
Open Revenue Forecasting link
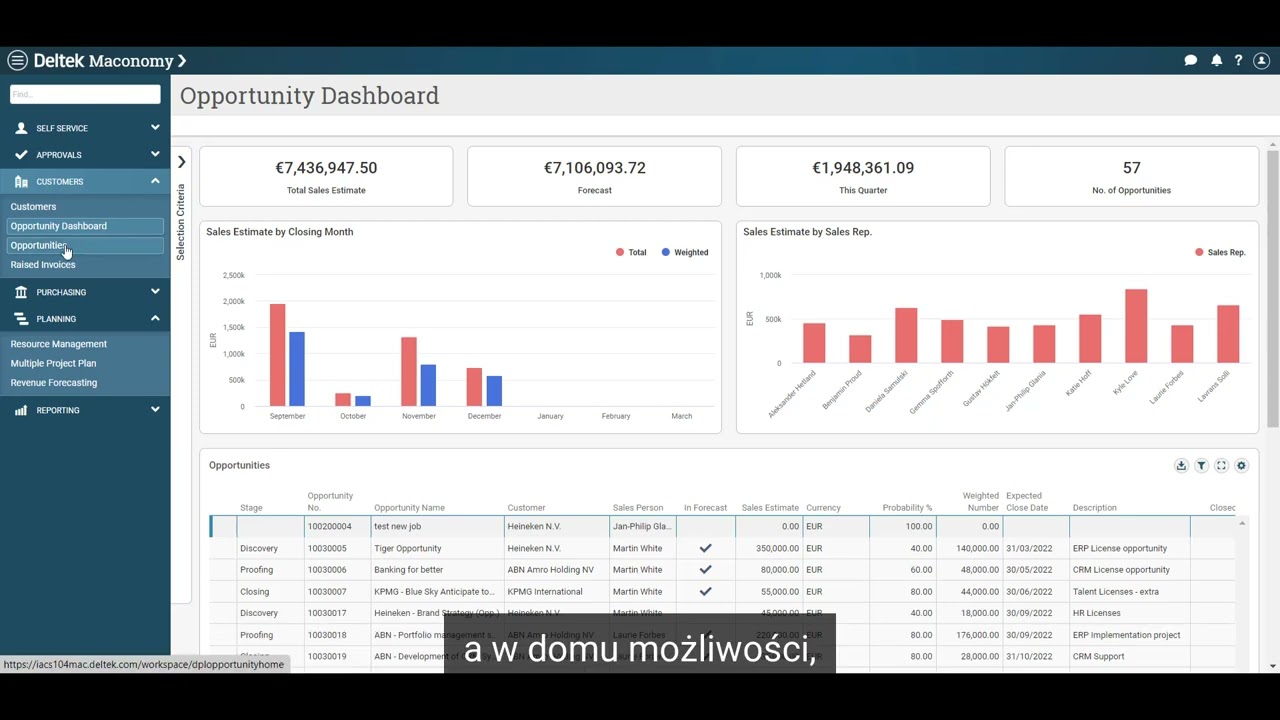pos(54,383)
